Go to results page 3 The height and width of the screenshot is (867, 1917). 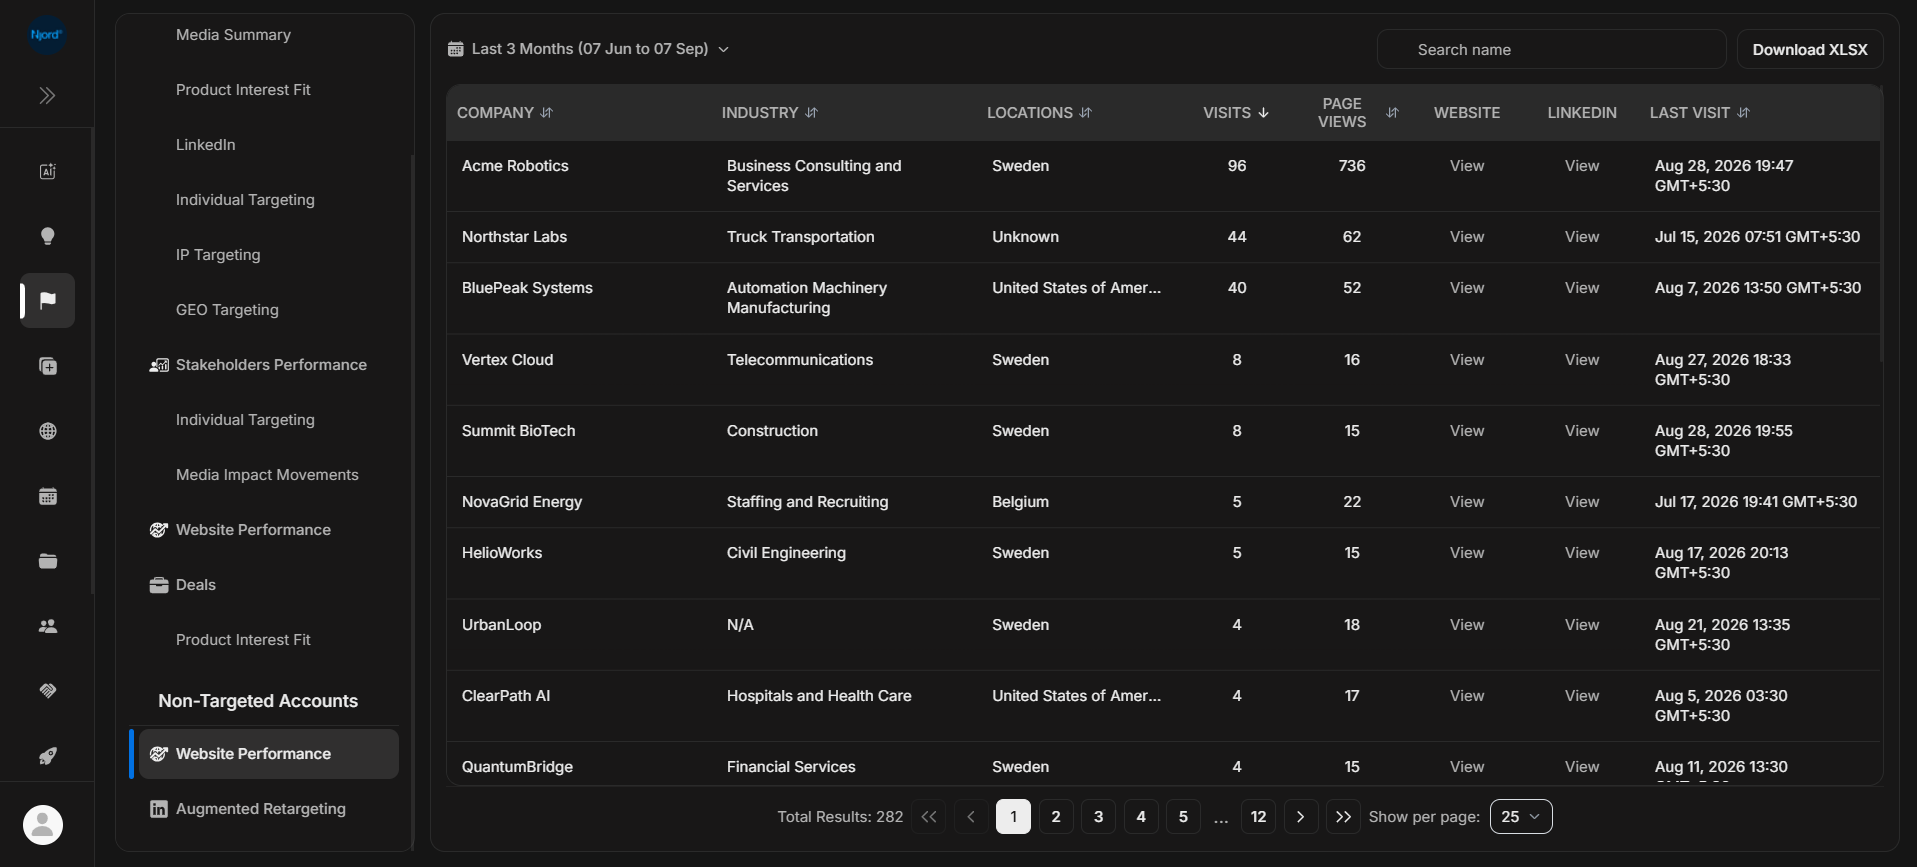(x=1098, y=817)
